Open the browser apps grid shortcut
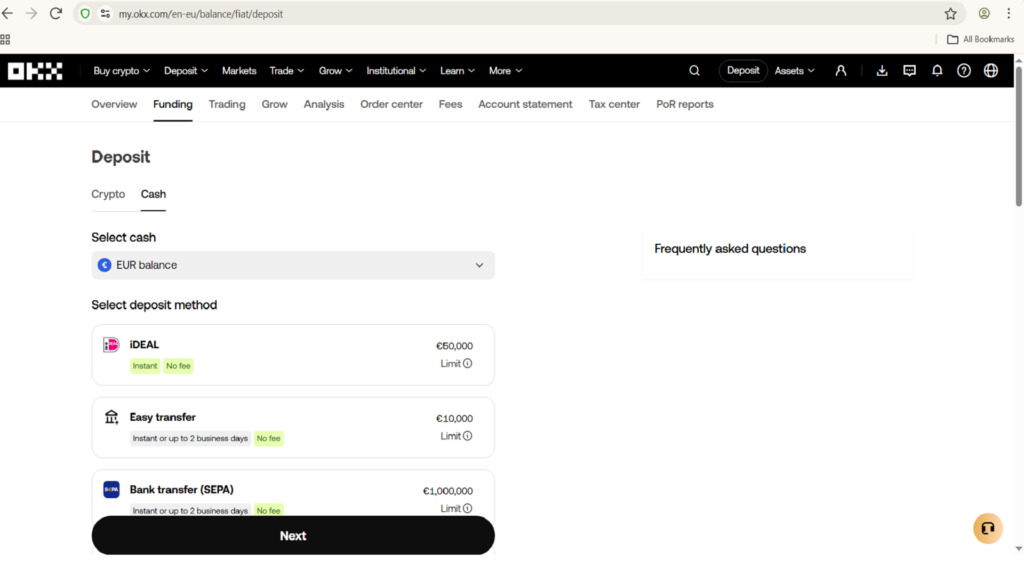1024x576 pixels. tap(5, 39)
